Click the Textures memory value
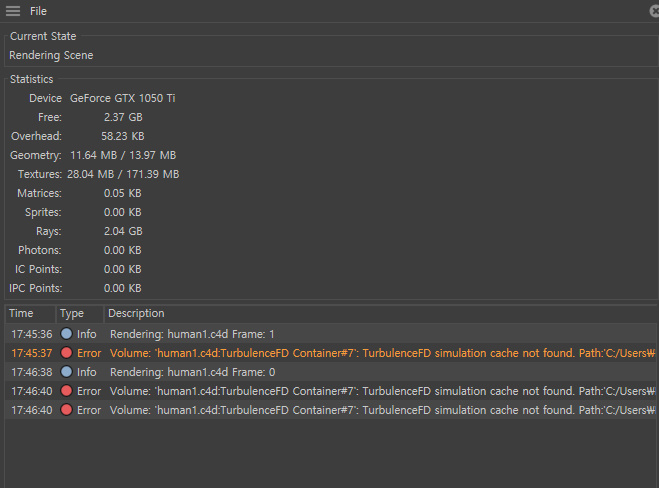Image resolution: width=659 pixels, height=488 pixels. point(123,174)
